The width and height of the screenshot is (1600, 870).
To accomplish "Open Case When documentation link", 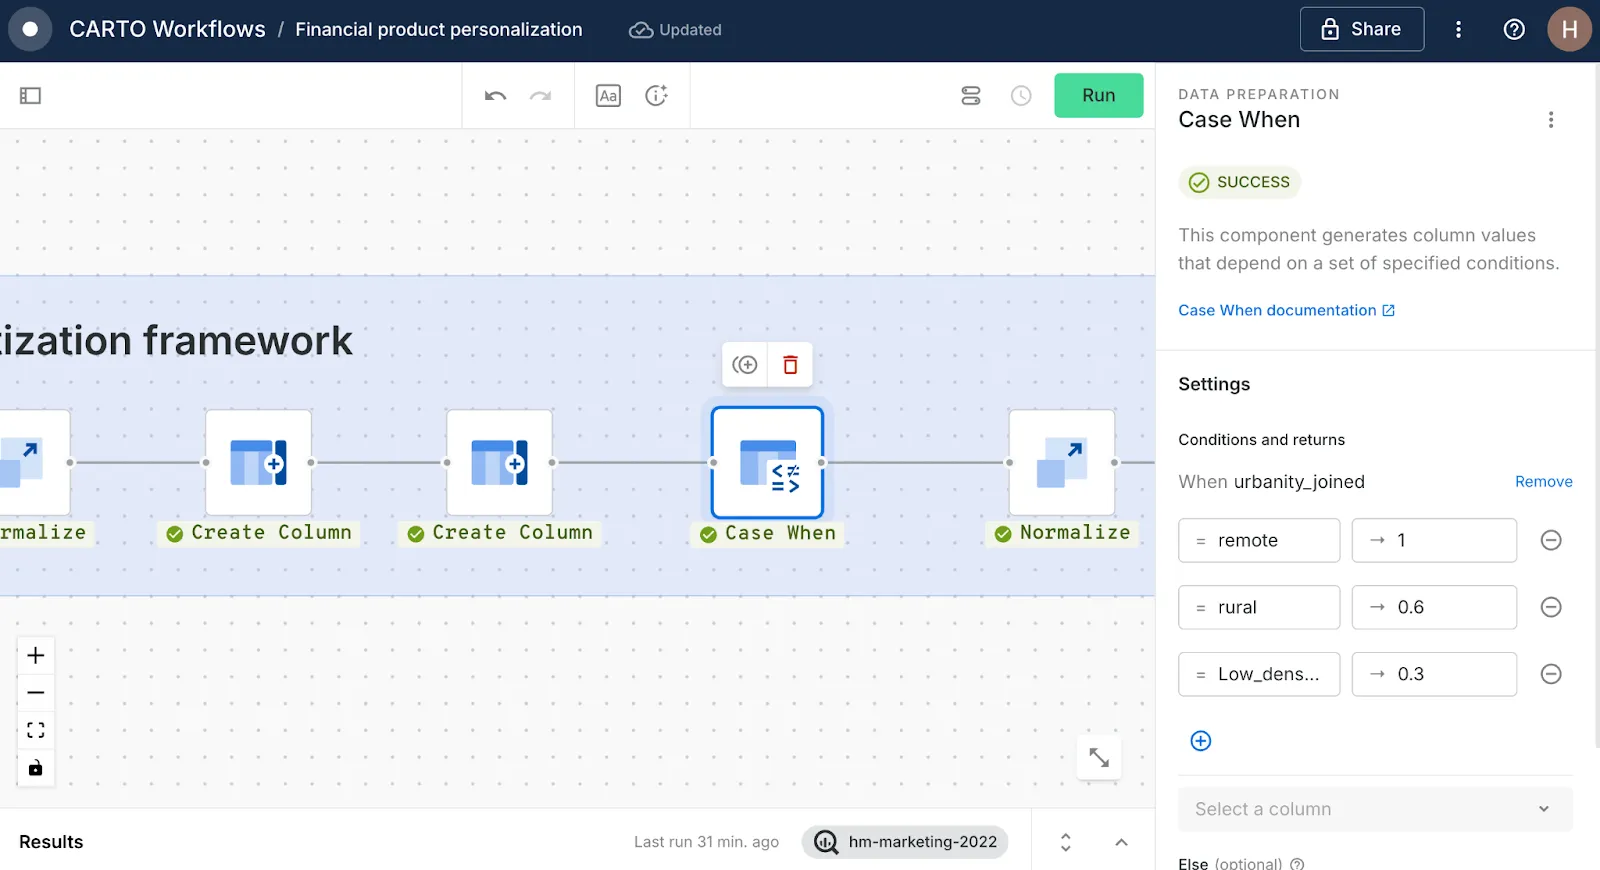I will (x=1286, y=311).
